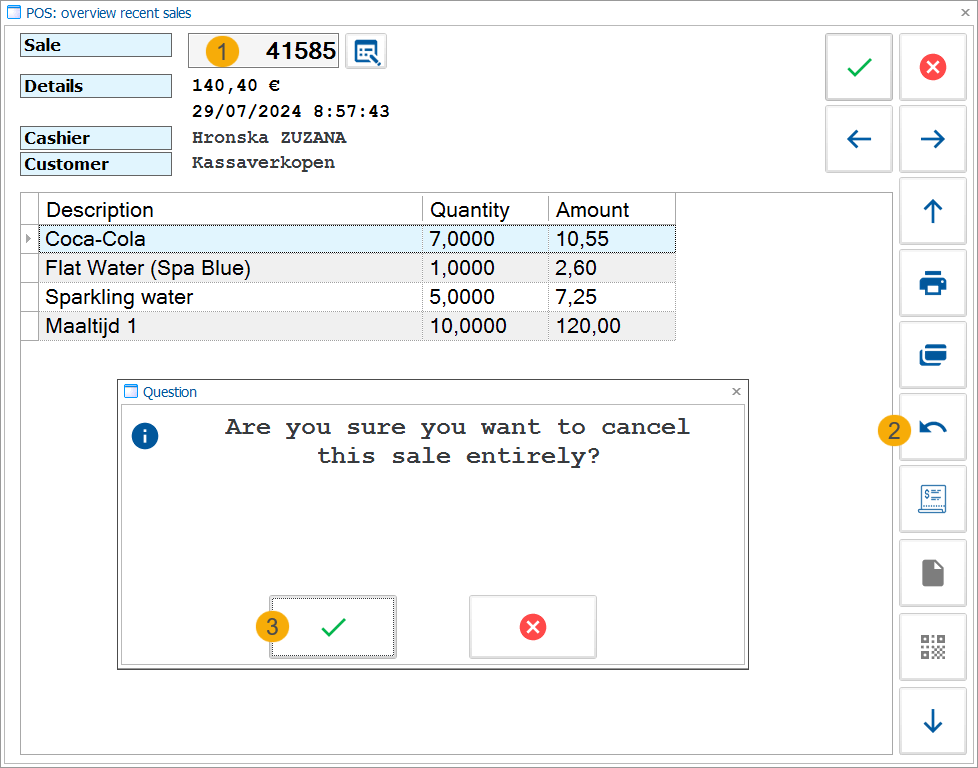Image resolution: width=978 pixels, height=768 pixels.
Task: Click the document file icon button
Action: 932,572
